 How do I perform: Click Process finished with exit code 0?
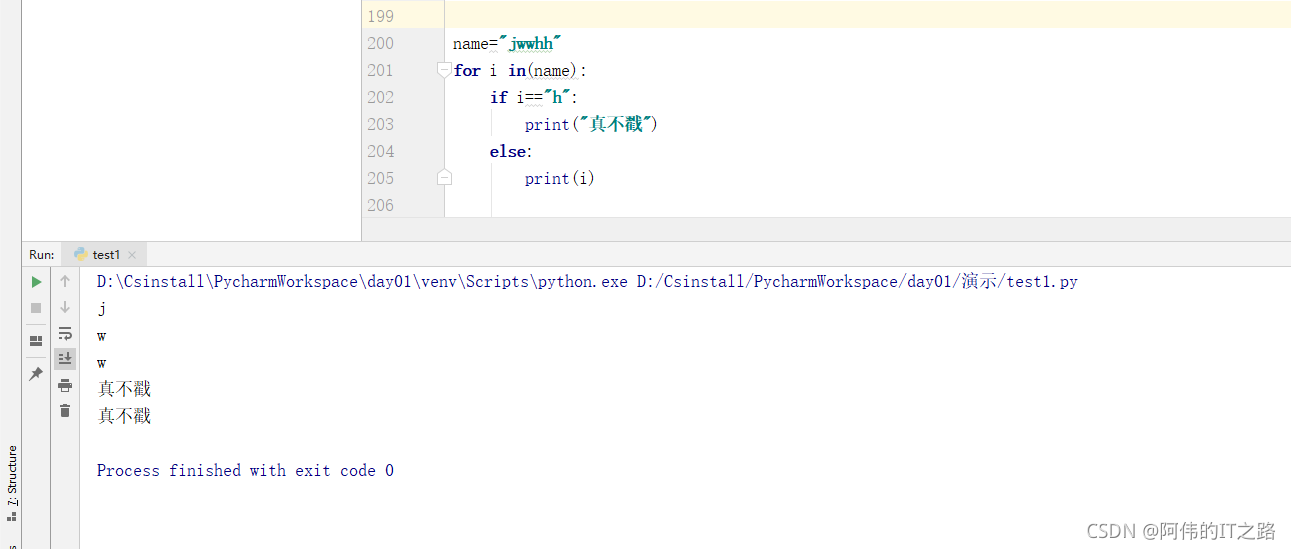point(245,470)
